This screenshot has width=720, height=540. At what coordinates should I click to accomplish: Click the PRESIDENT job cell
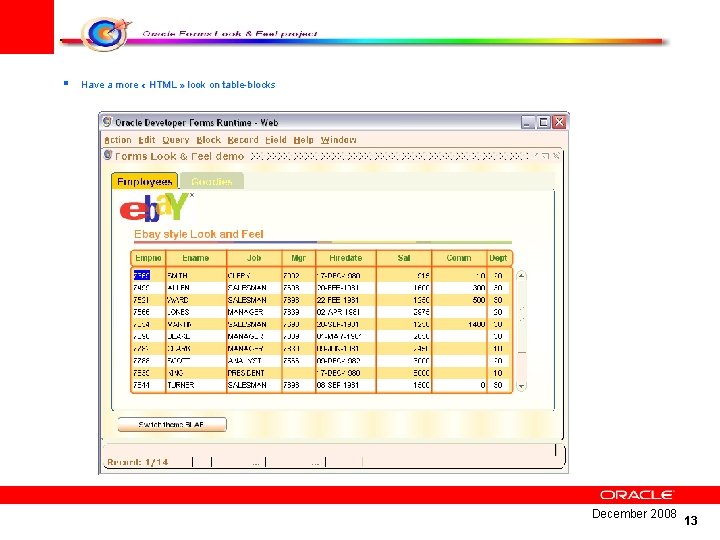pyautogui.click(x=254, y=373)
